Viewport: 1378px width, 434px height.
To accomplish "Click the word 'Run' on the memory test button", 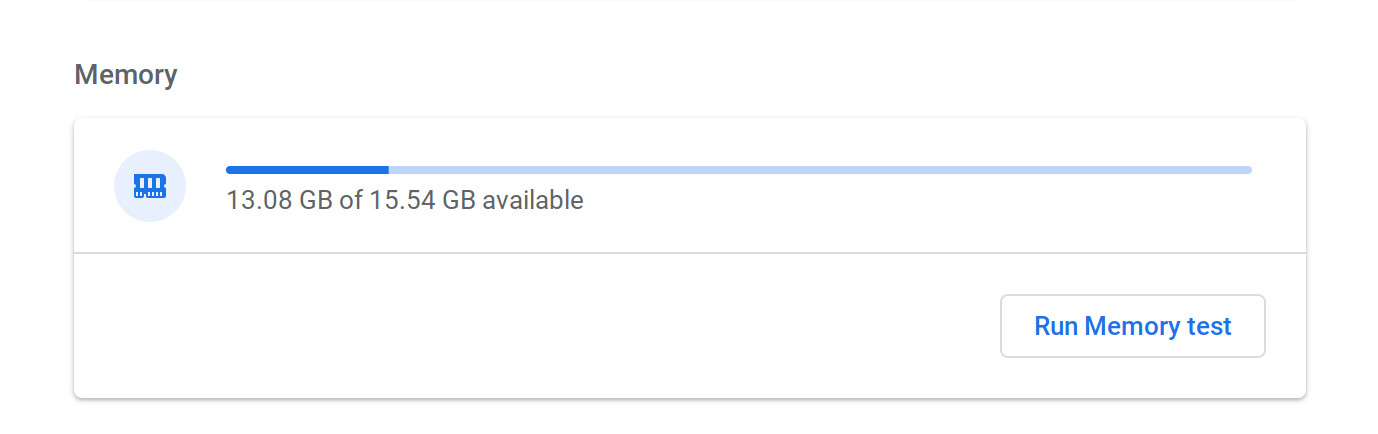I will click(x=1056, y=326).
